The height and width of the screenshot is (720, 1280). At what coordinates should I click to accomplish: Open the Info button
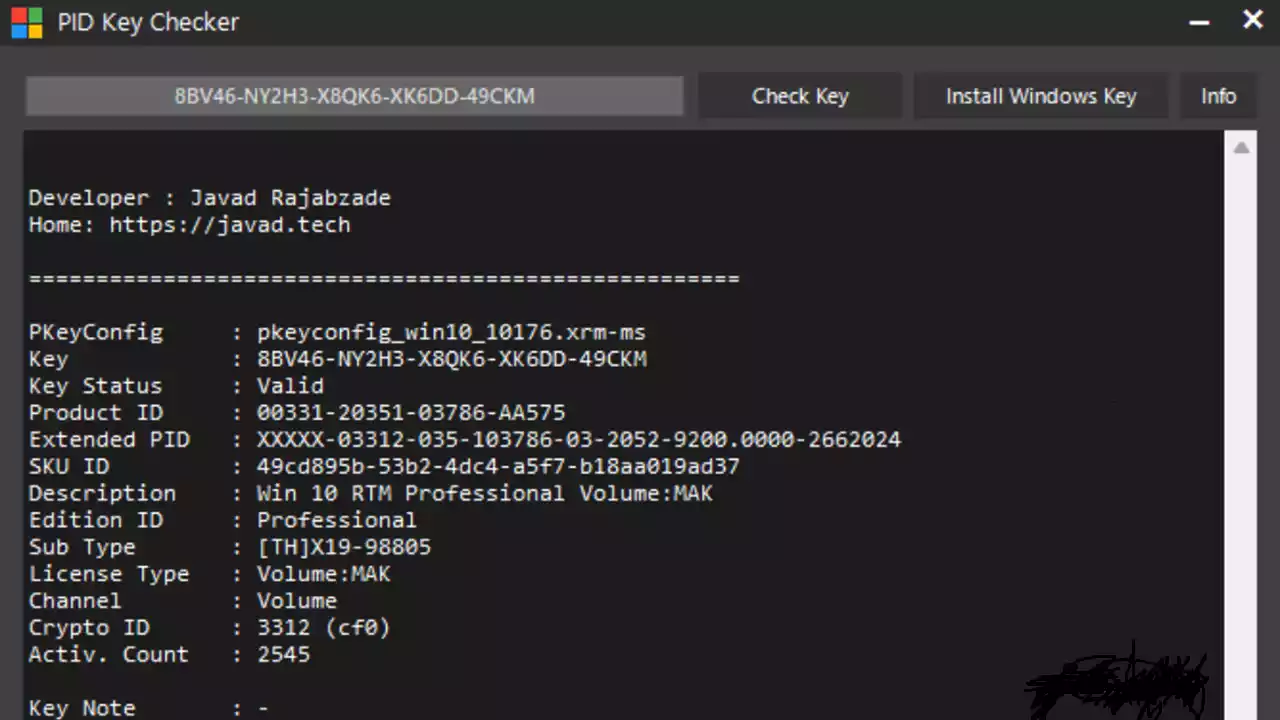tap(1218, 96)
